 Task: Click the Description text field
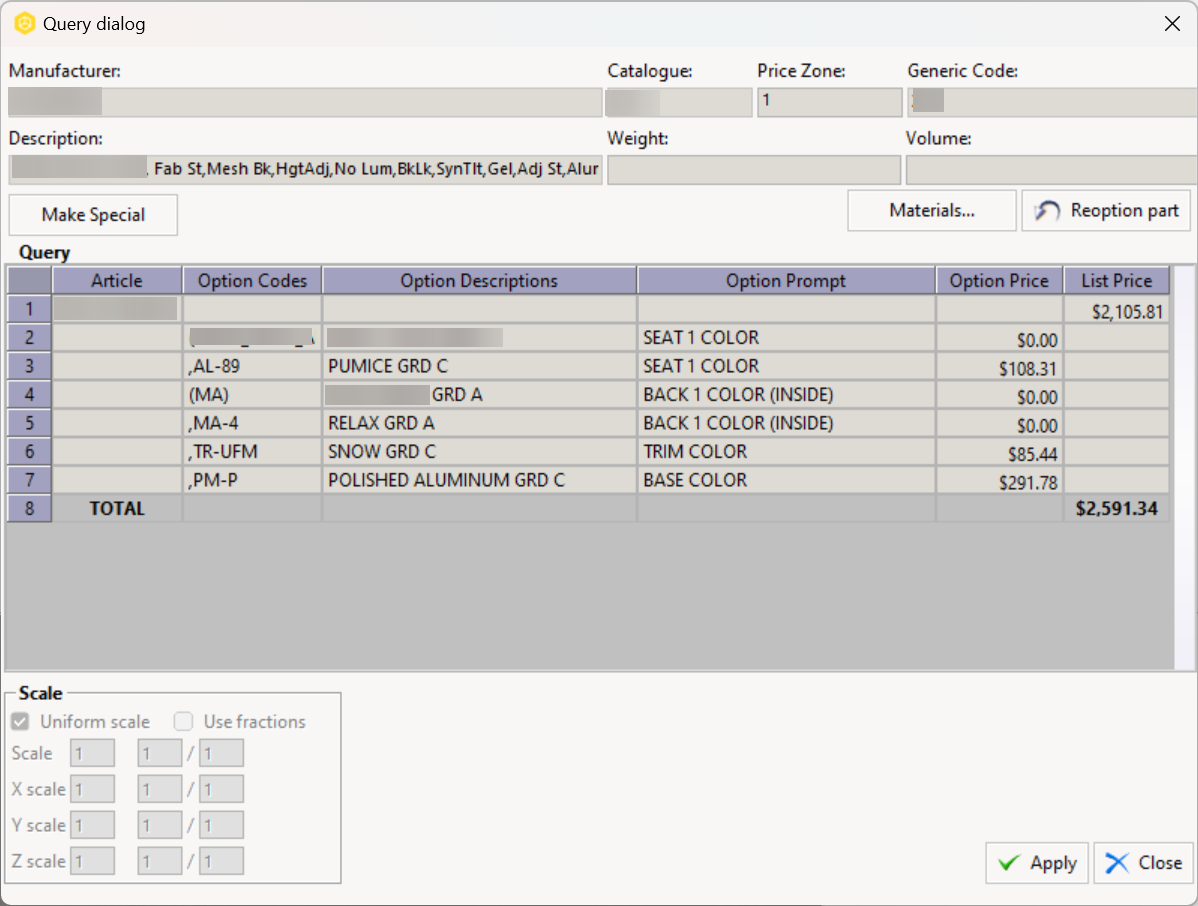[x=306, y=170]
